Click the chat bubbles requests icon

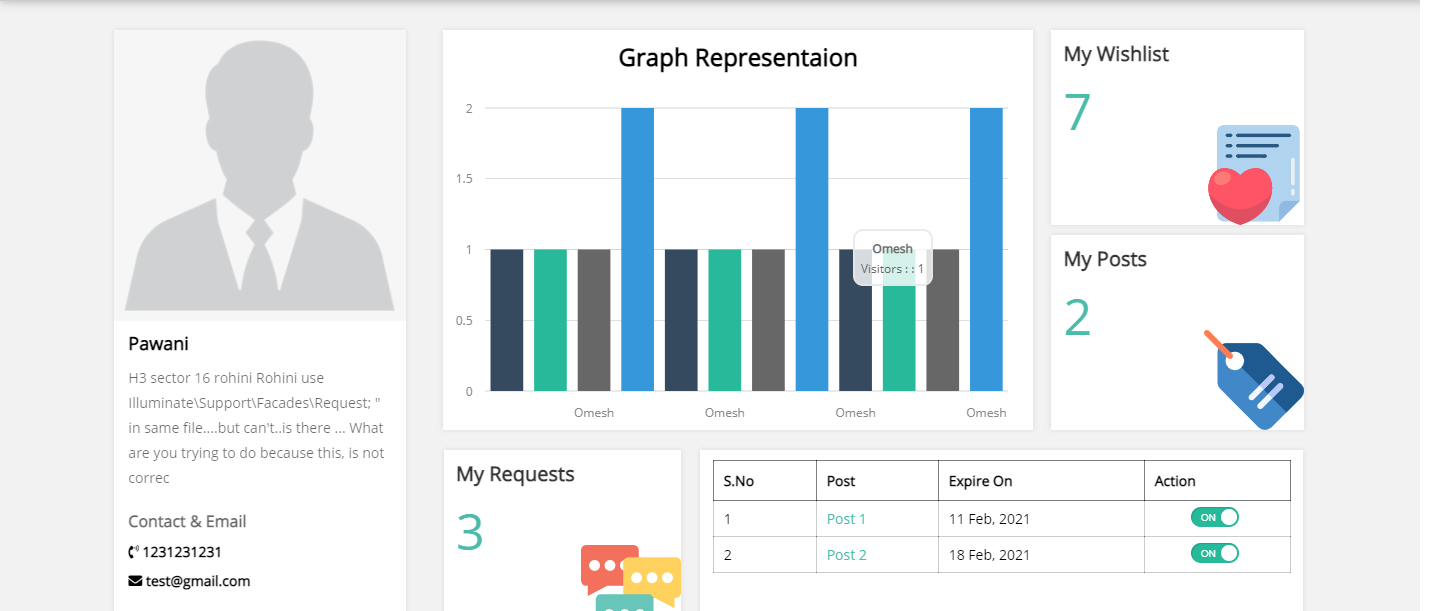[630, 578]
